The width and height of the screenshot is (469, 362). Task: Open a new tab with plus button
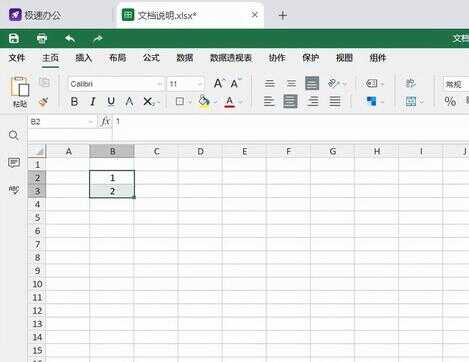point(283,15)
